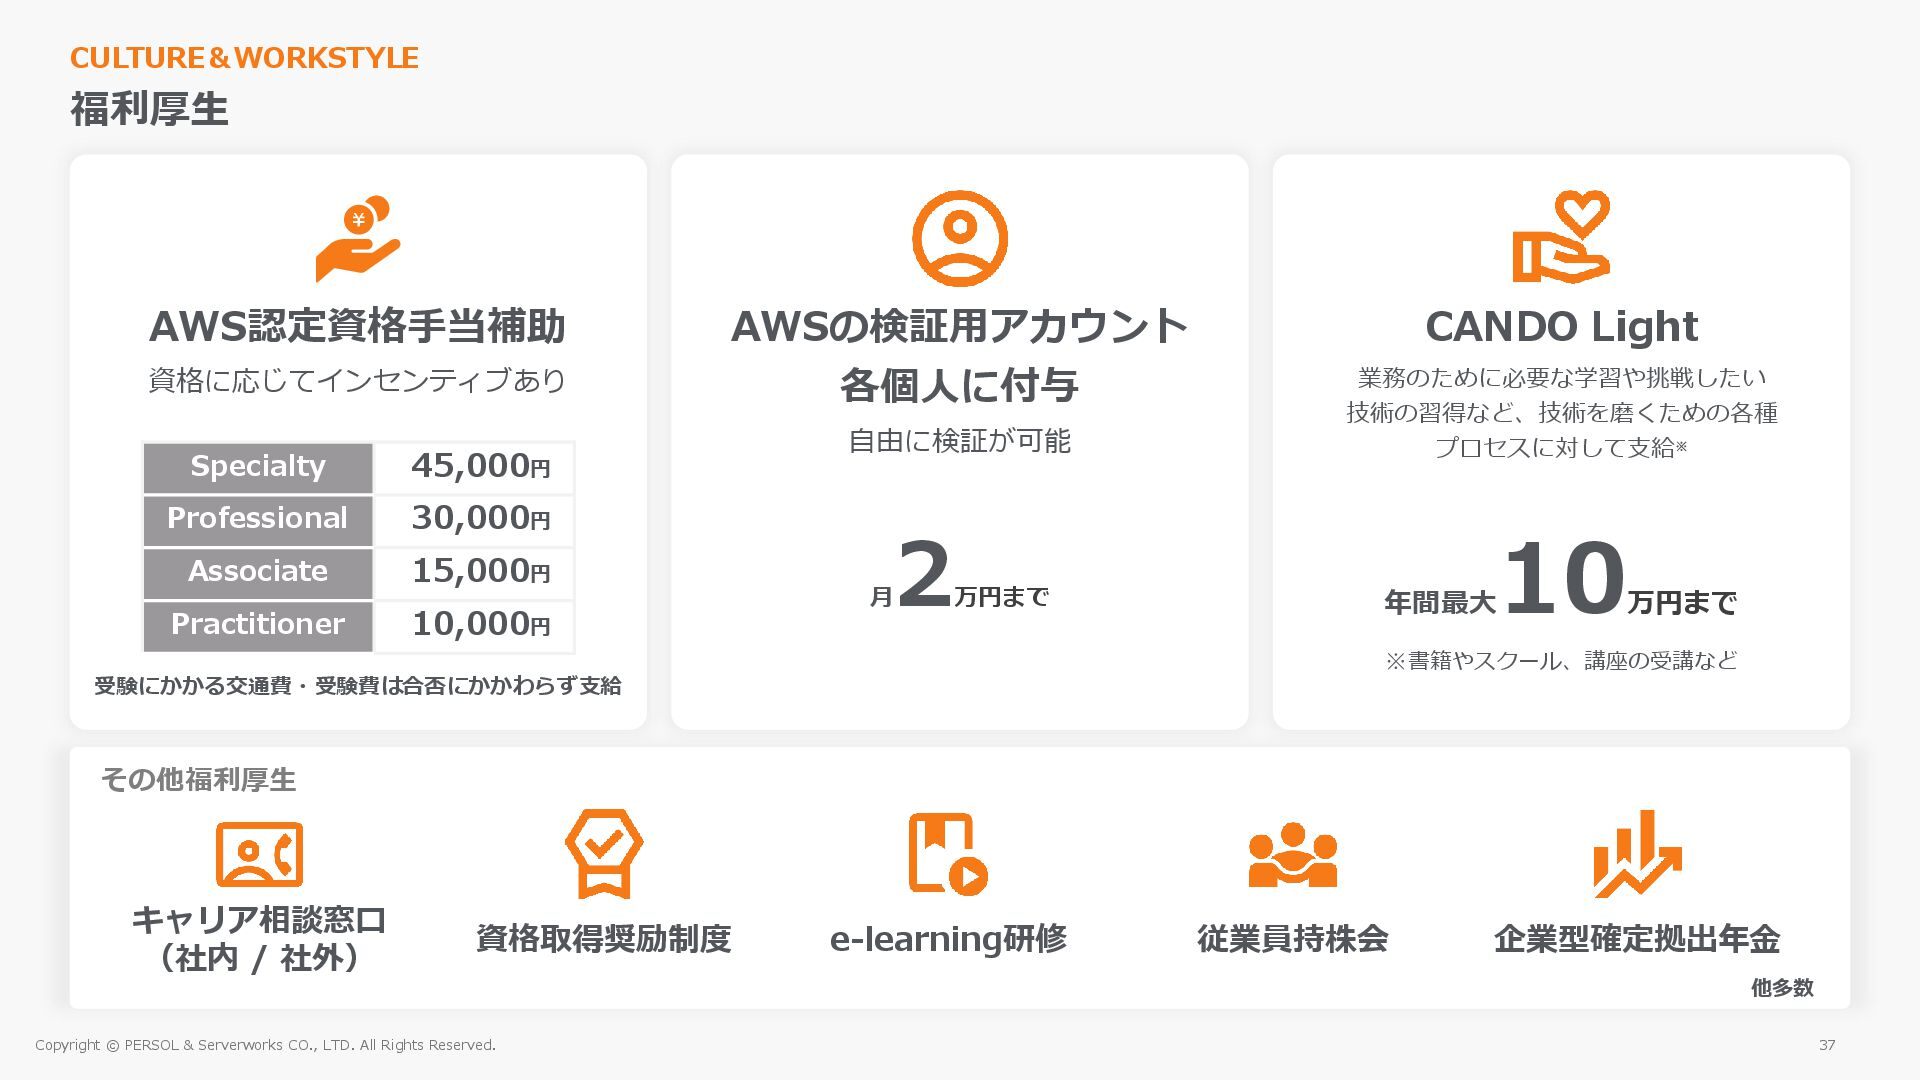Click the page number 37

(1826, 1045)
